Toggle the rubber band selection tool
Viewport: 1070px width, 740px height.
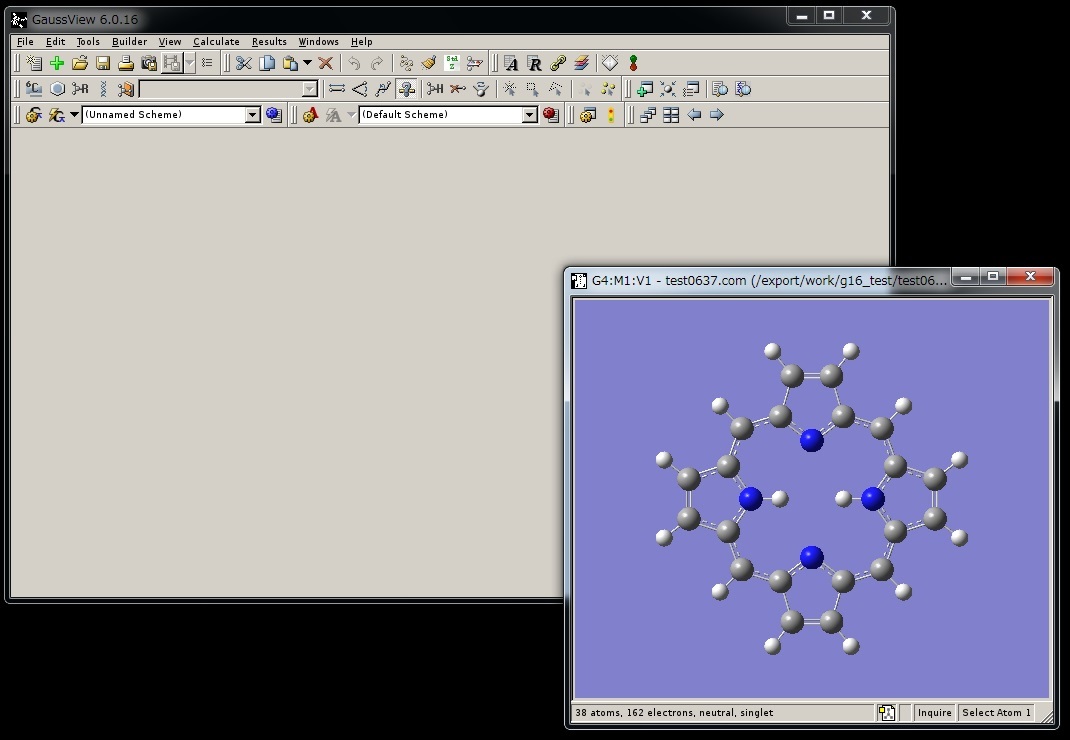[533, 89]
